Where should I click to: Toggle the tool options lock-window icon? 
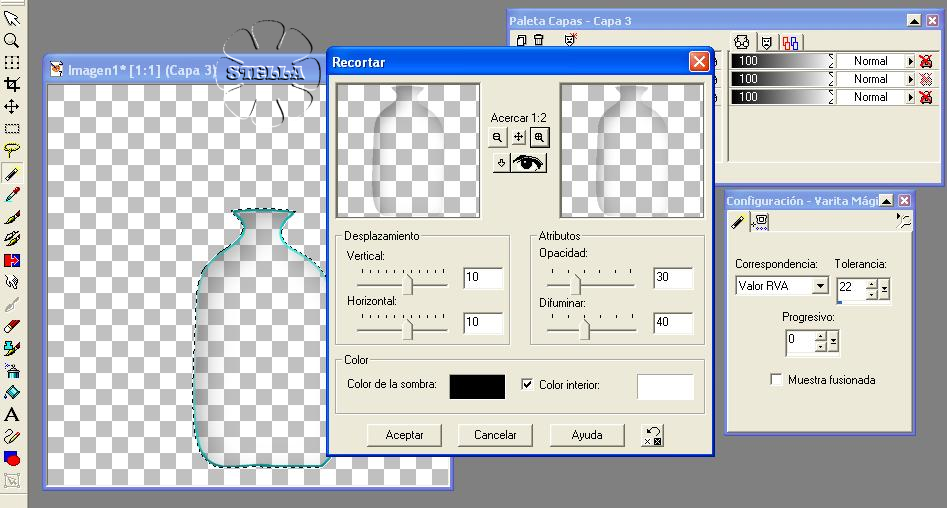tap(904, 221)
